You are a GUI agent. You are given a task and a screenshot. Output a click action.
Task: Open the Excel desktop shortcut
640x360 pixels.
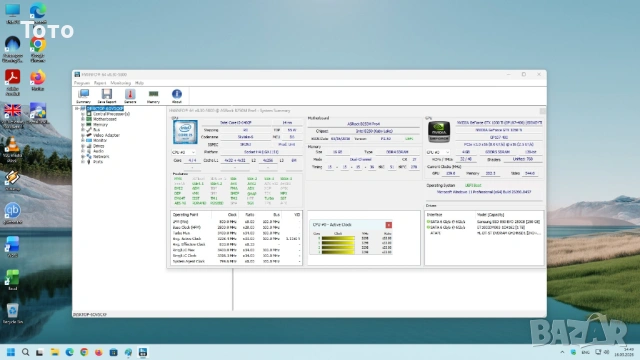[12, 280]
